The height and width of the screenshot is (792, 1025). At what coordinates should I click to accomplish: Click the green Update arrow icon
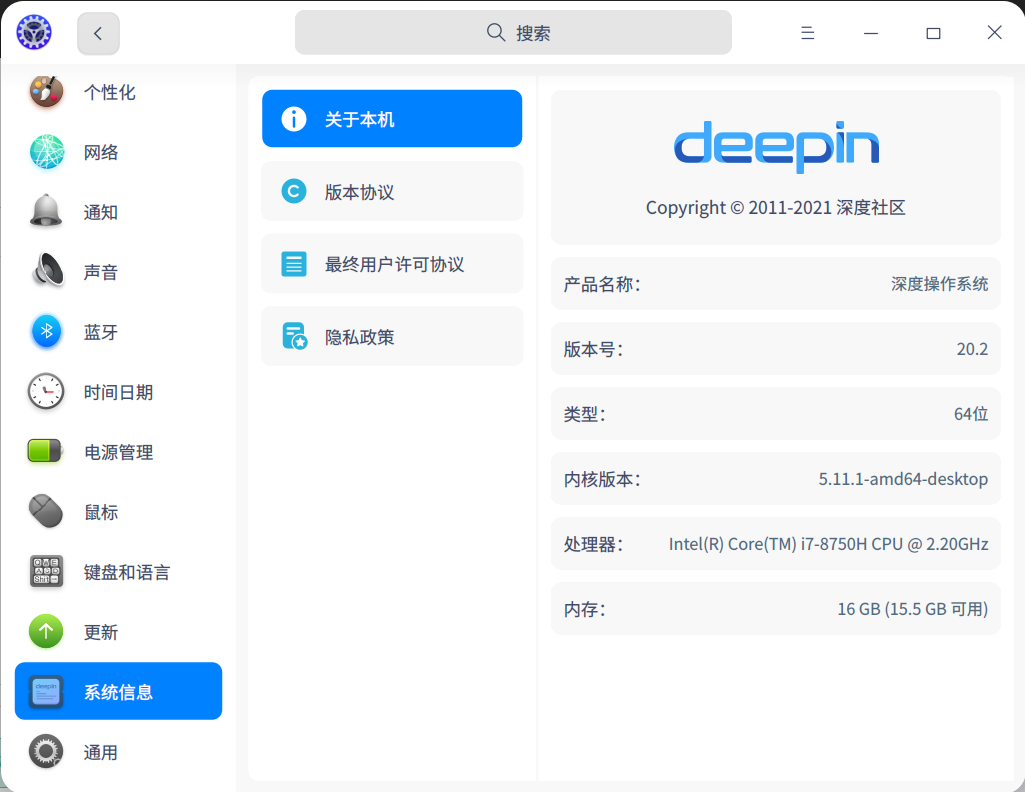tap(46, 632)
